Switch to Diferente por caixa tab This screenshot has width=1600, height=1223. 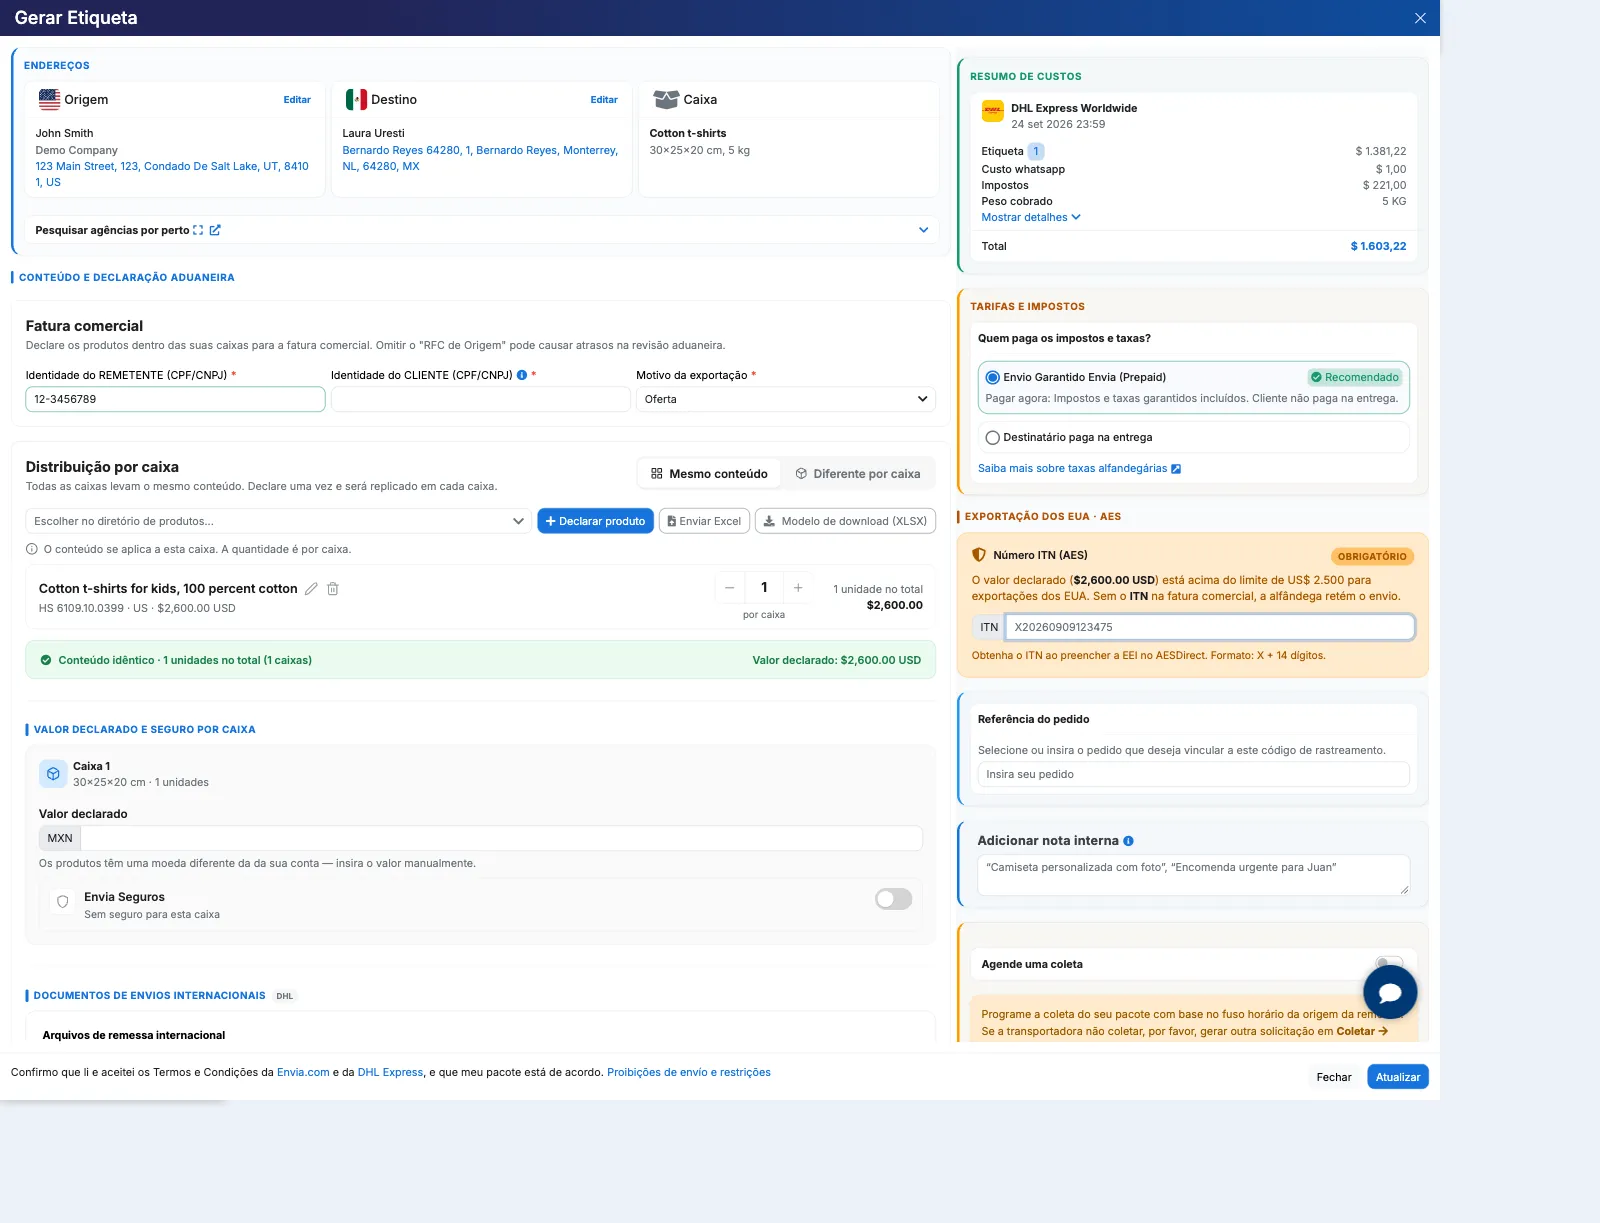pos(857,474)
